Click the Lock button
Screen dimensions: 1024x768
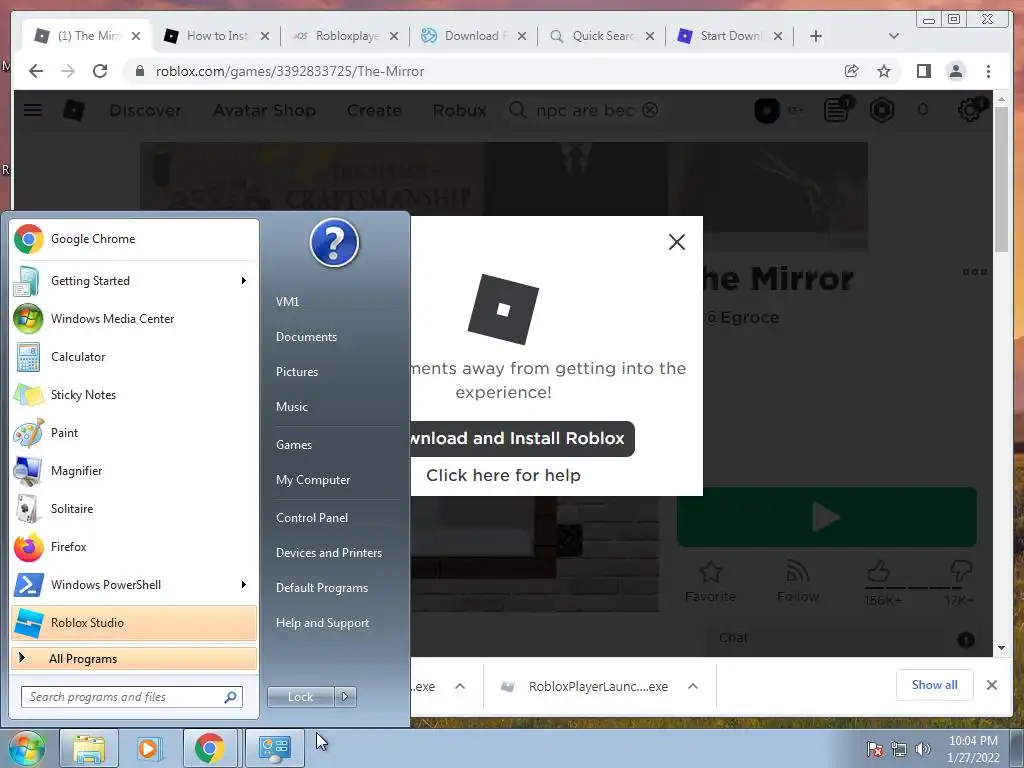point(300,697)
